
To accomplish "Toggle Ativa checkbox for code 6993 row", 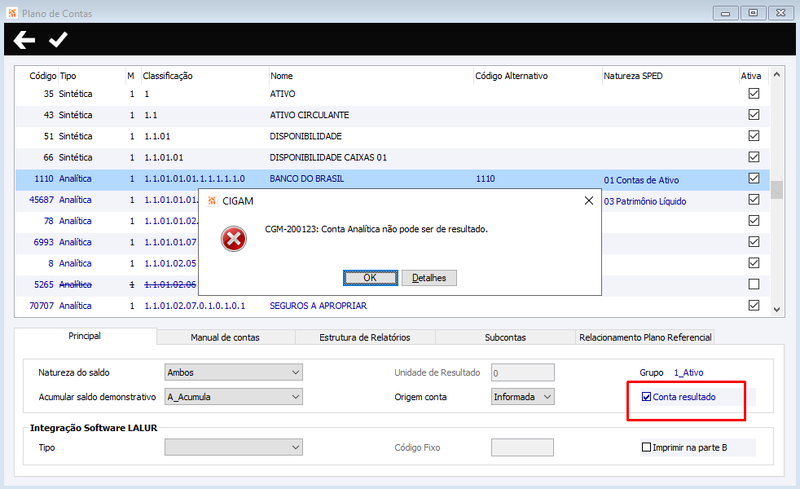I will tap(754, 241).
